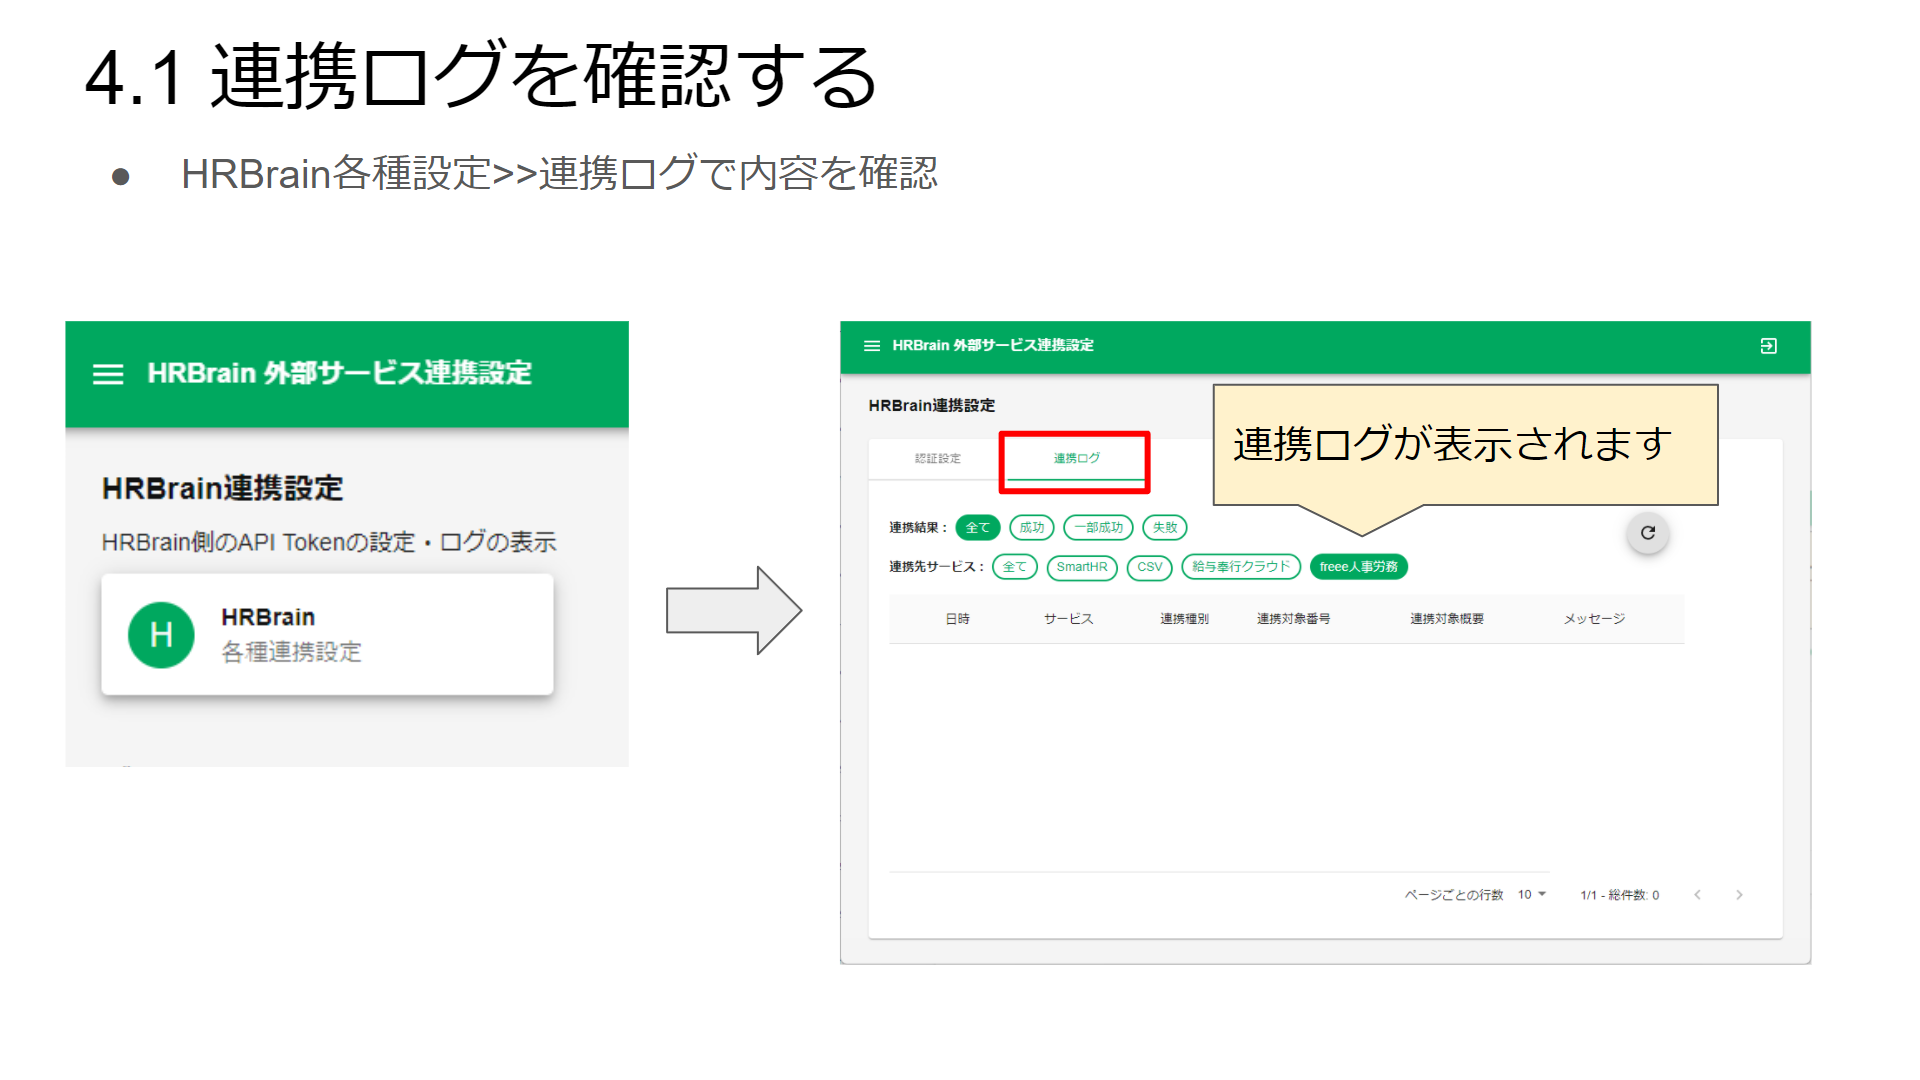This screenshot has width=1920, height=1080.
Task: Filter service by SmartHR
Action: tap(1082, 567)
